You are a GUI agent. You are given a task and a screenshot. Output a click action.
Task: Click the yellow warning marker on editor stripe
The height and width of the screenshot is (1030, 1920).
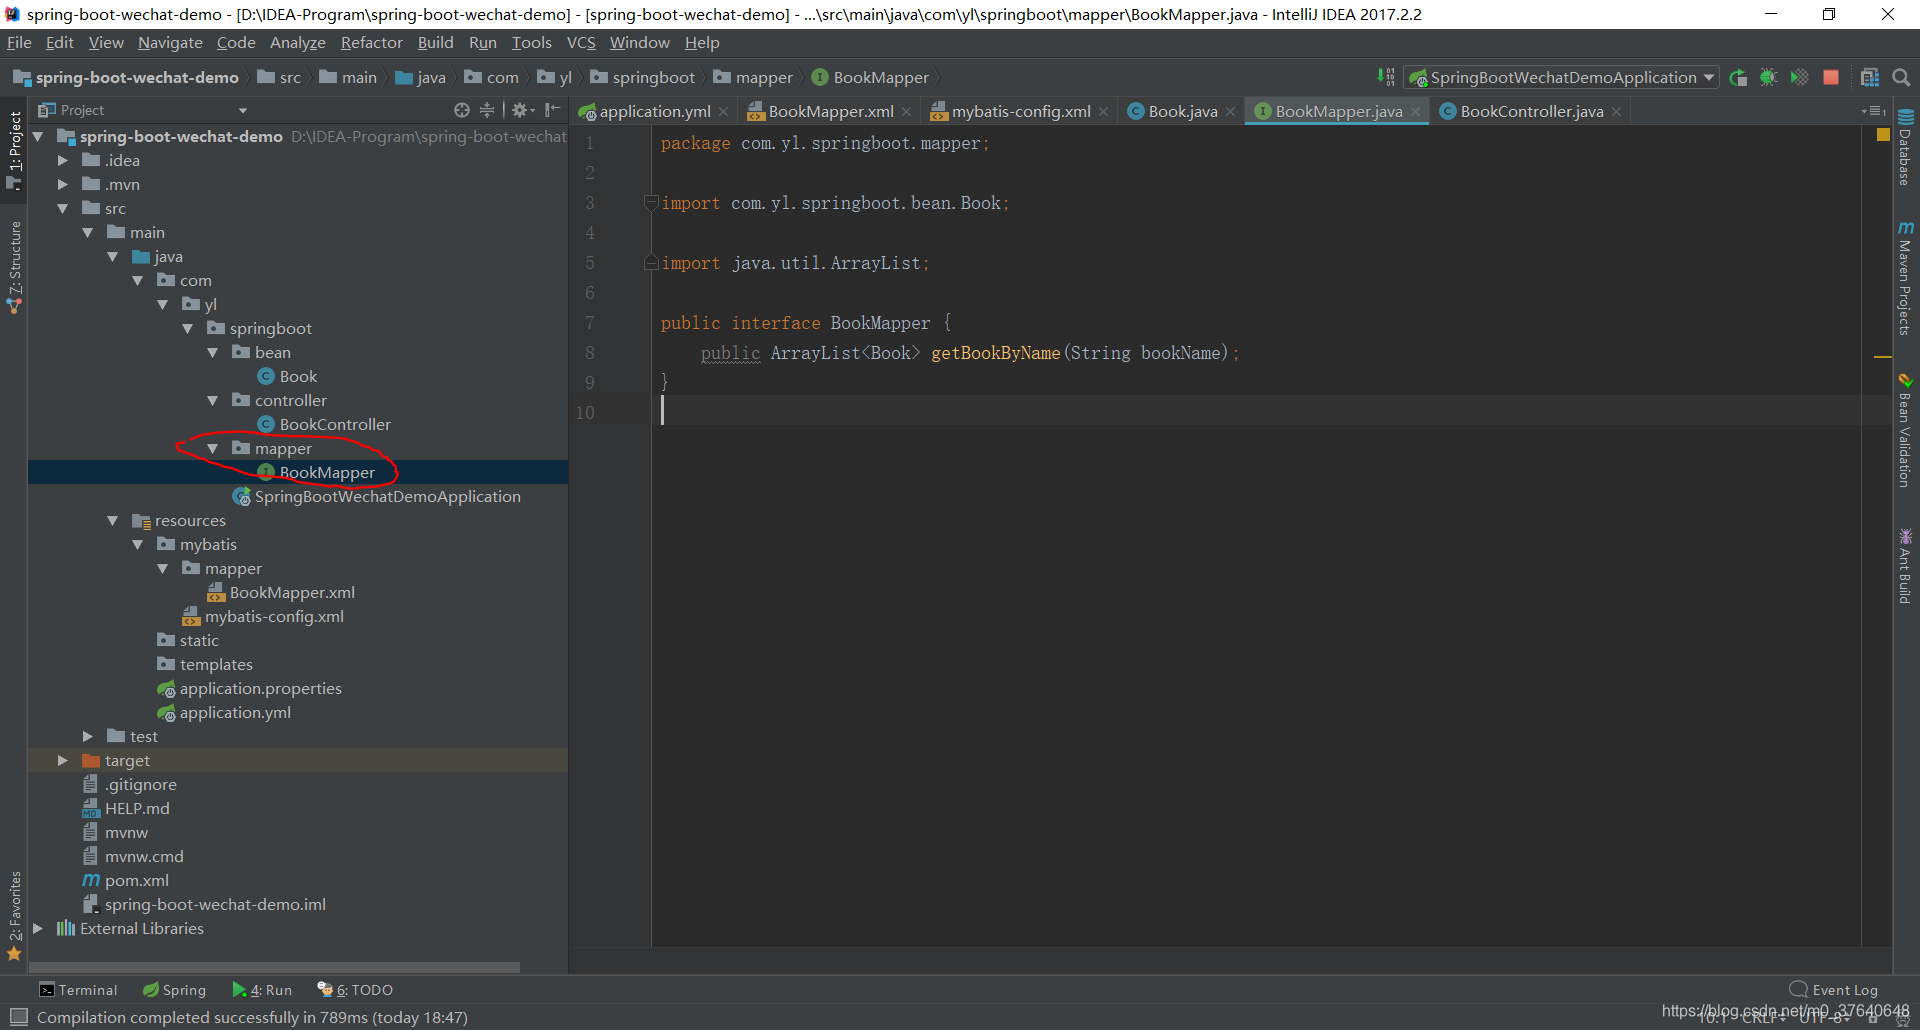1882,356
